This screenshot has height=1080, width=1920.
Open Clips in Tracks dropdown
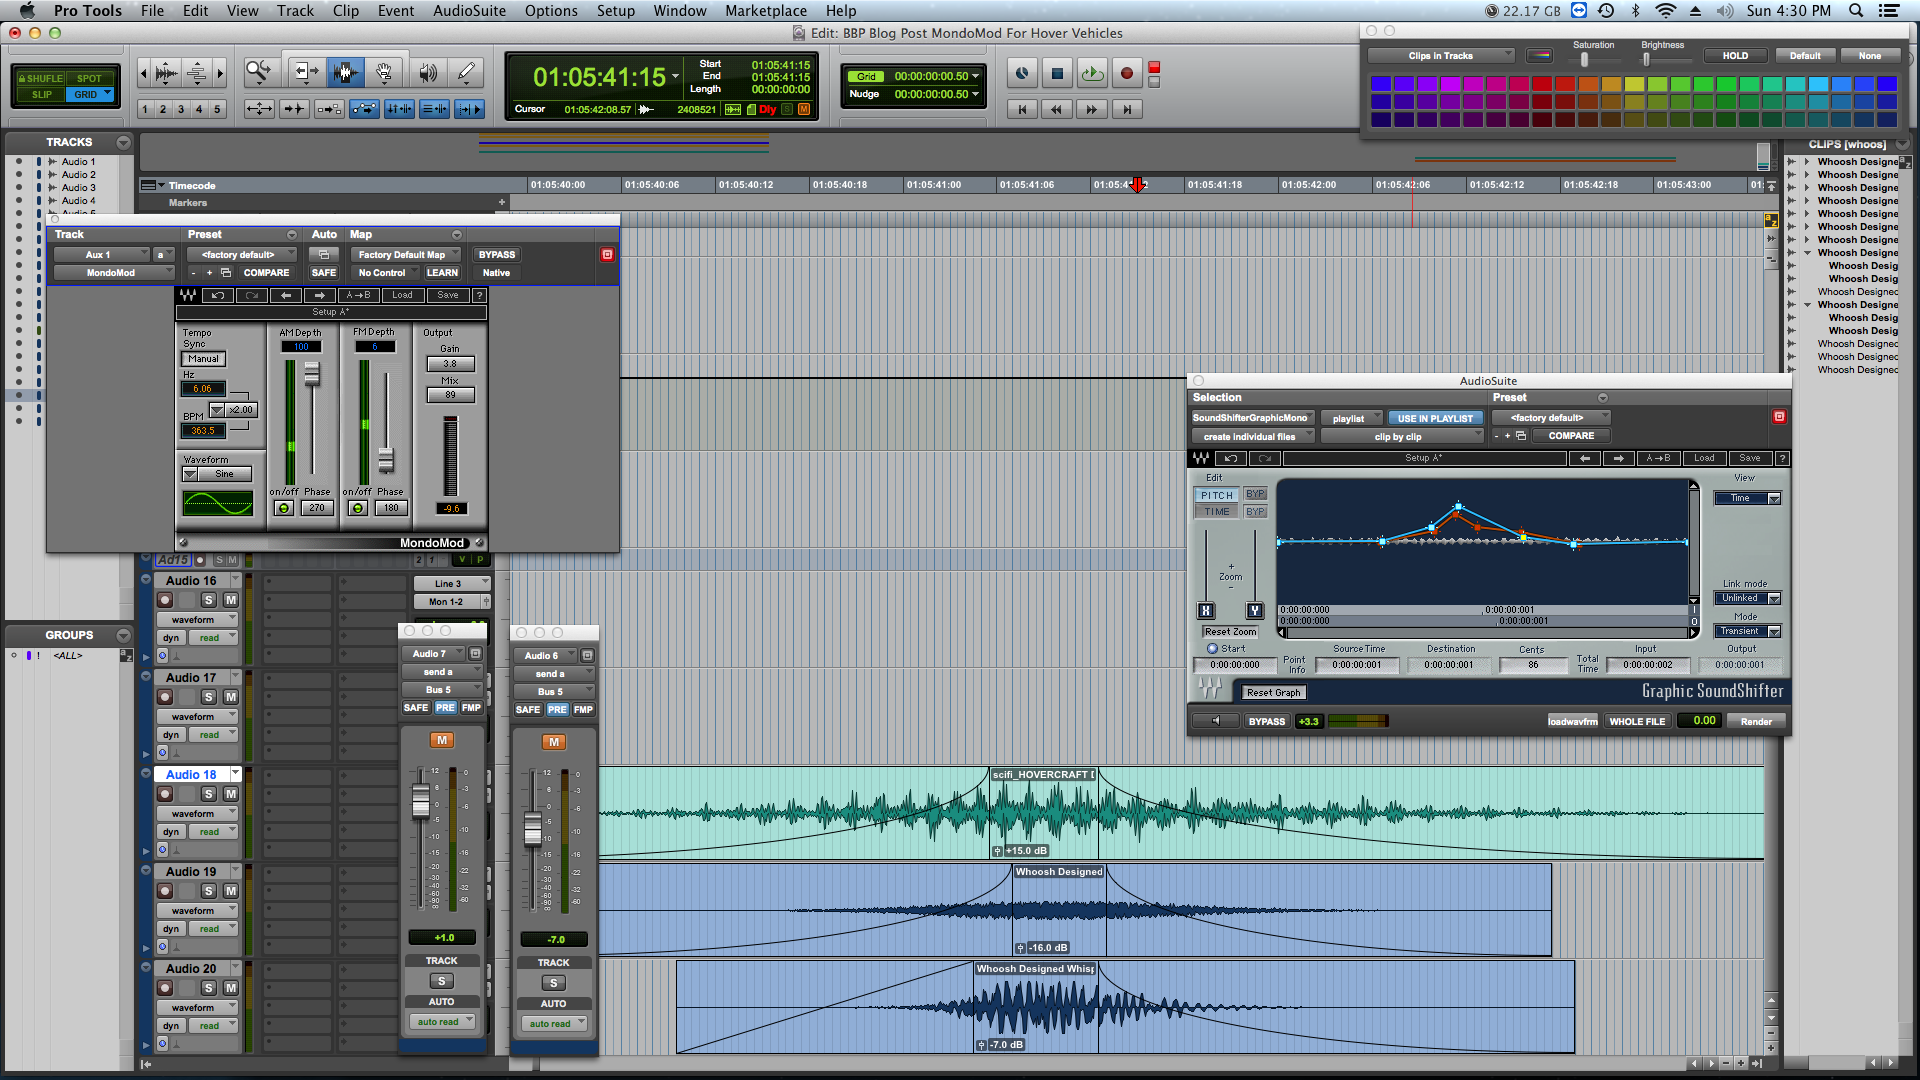[x=1441, y=56]
